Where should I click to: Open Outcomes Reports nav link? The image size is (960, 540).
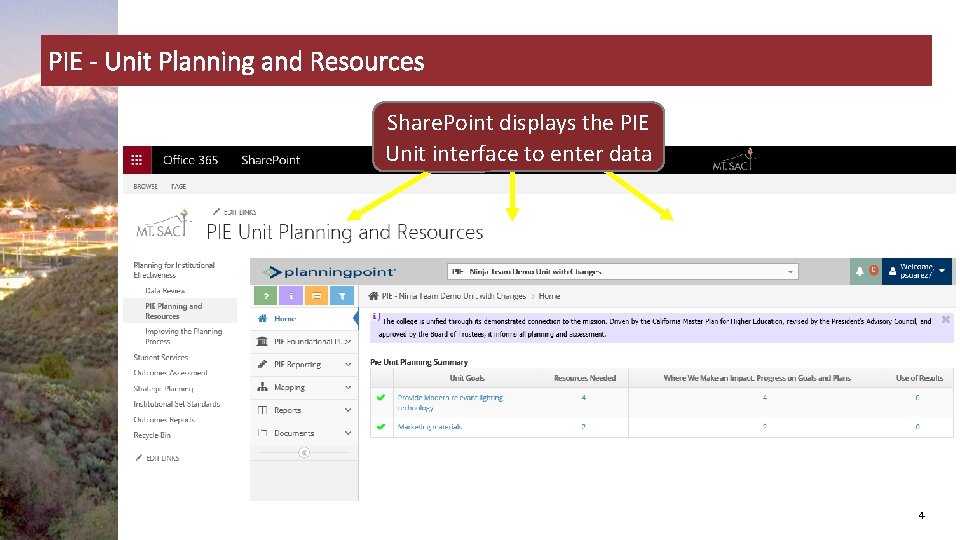164,419
